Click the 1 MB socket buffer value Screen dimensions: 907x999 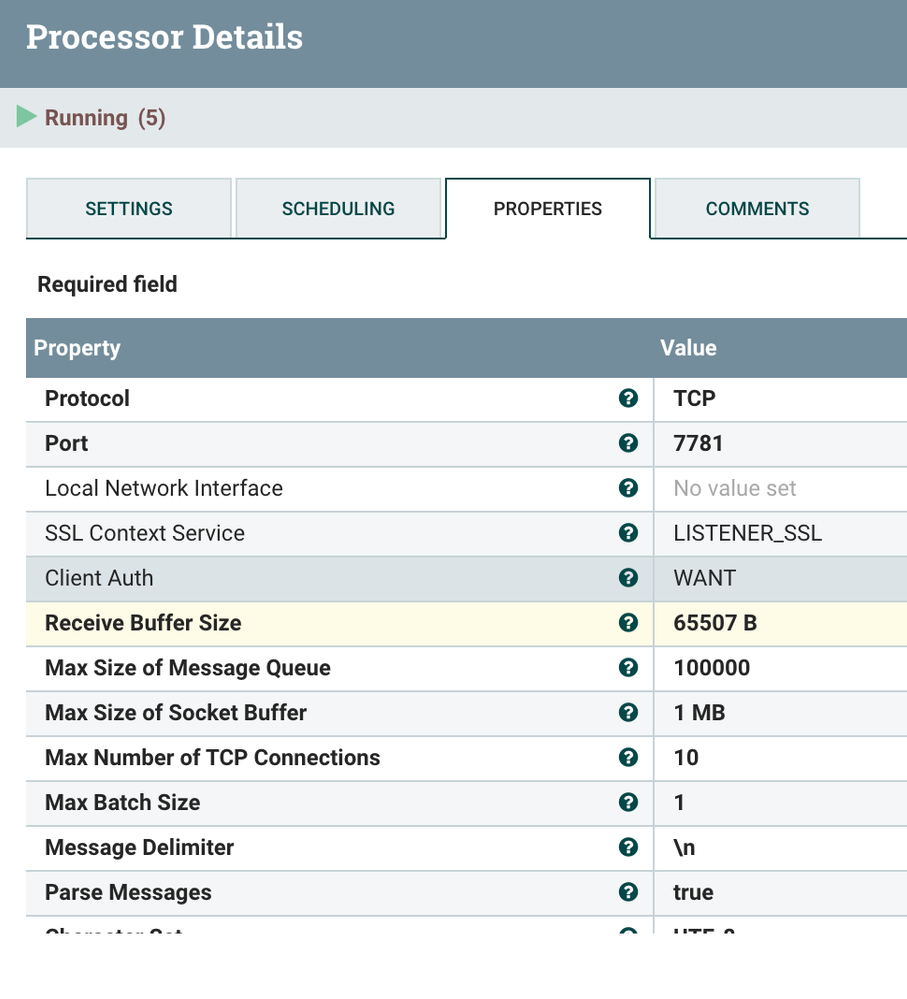pyautogui.click(x=699, y=713)
